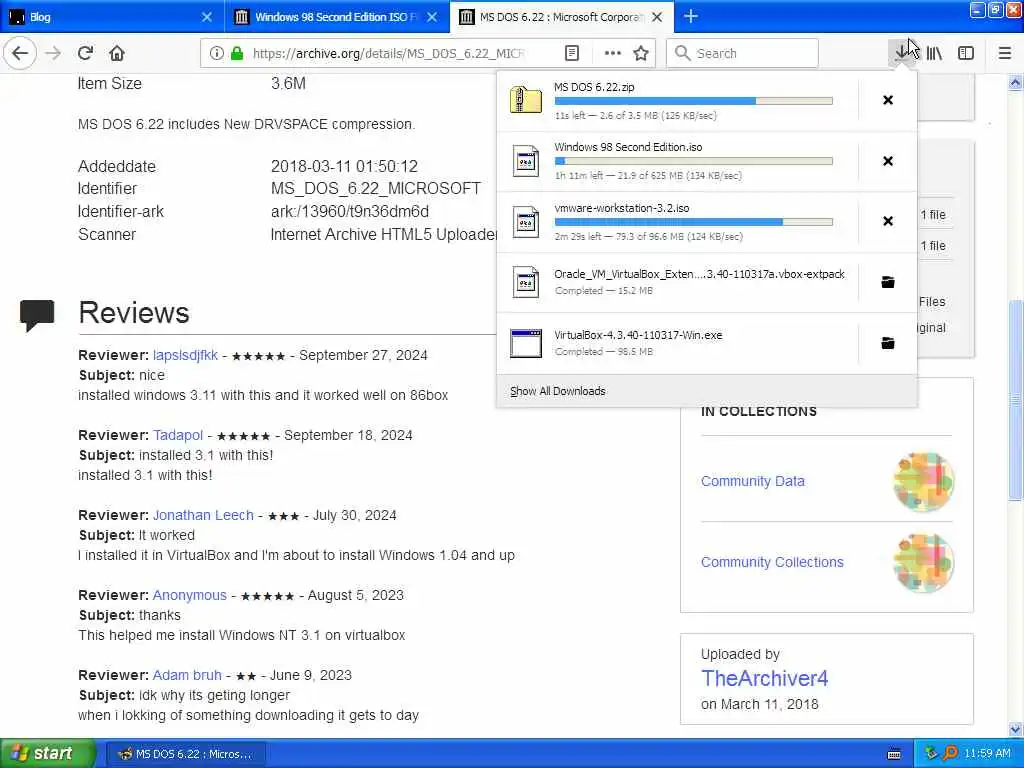Reload the current page

(x=86, y=53)
